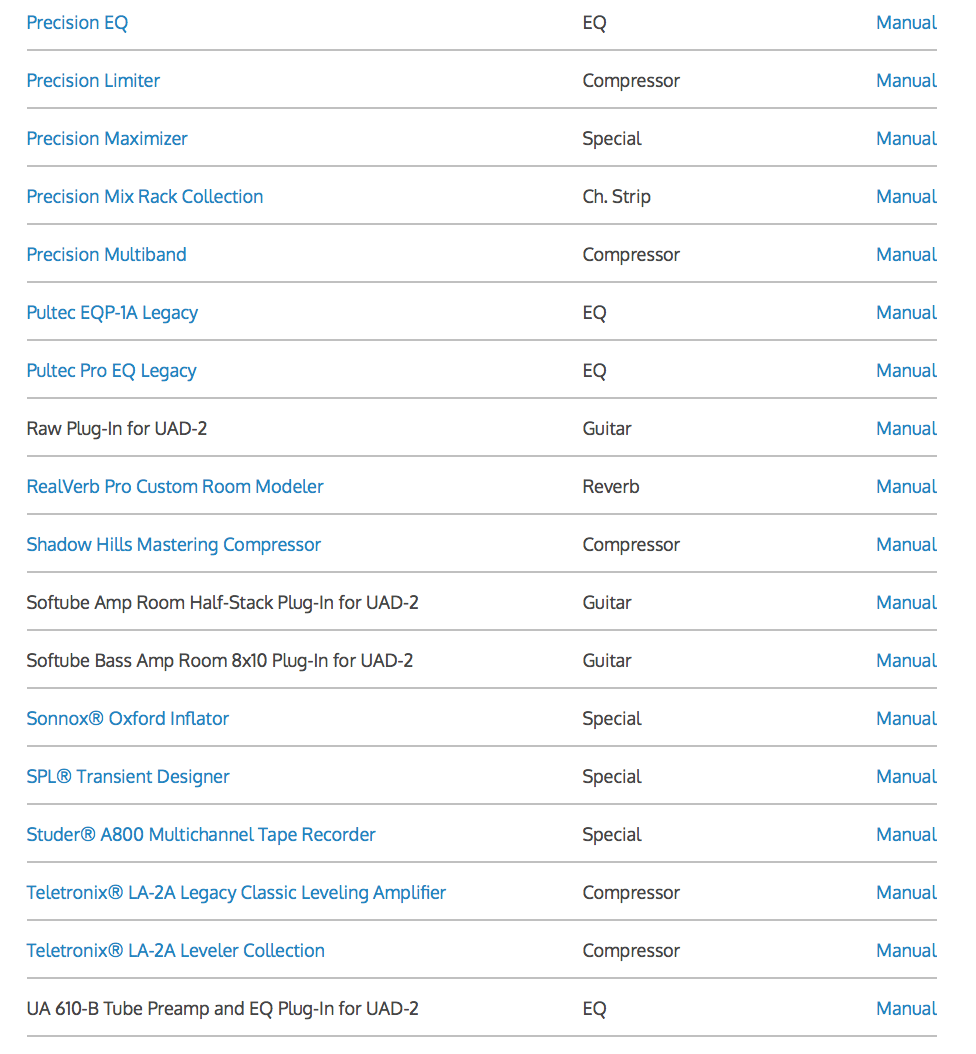
Task: Open Manual for UA 610-B Tube Preamp
Action: [x=906, y=1009]
